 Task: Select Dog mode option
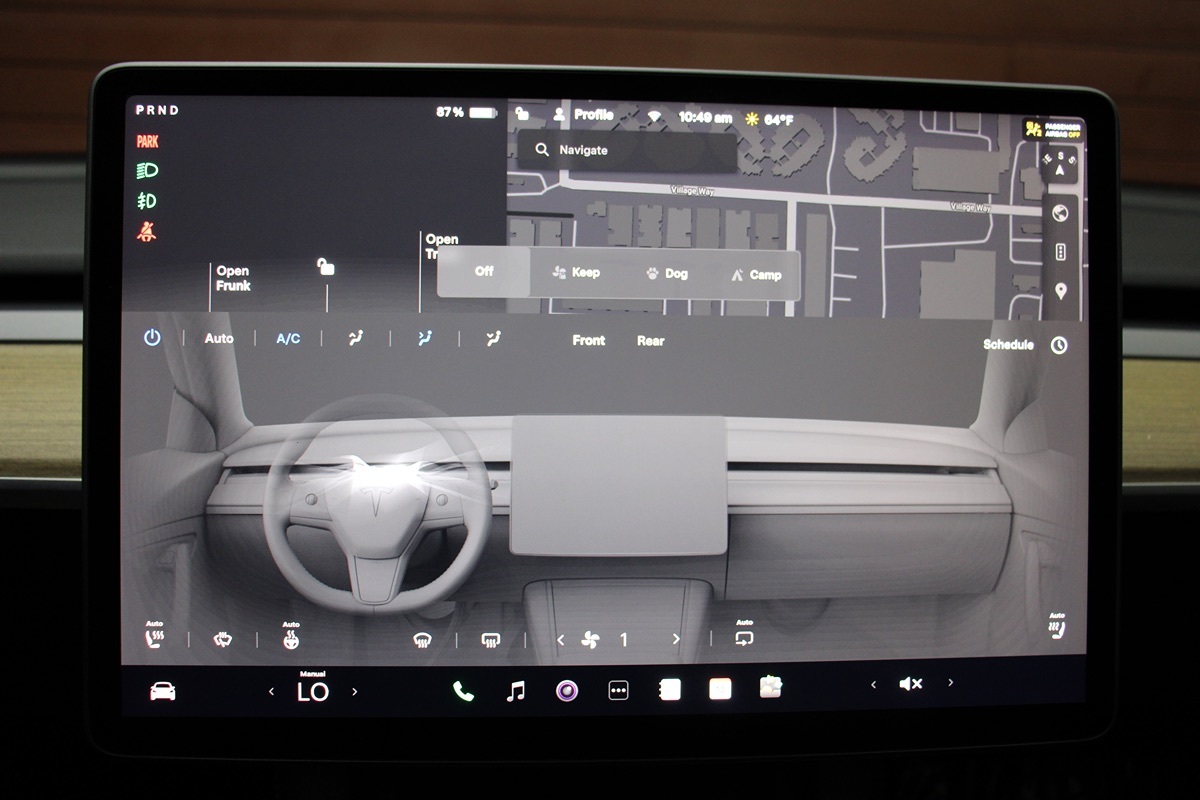point(667,273)
